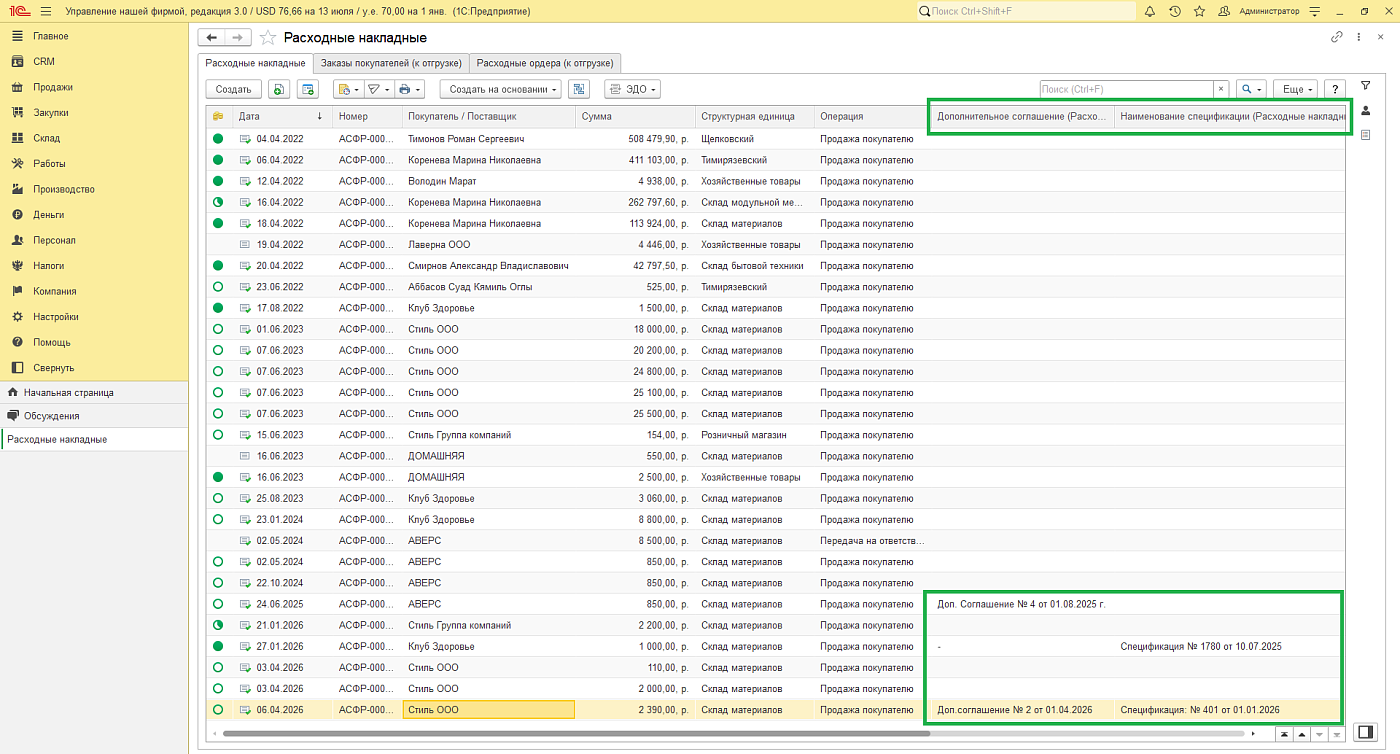The width and height of the screenshot is (1400, 754).
Task: Click the Структурная единица column header
Action: [x=754, y=116]
